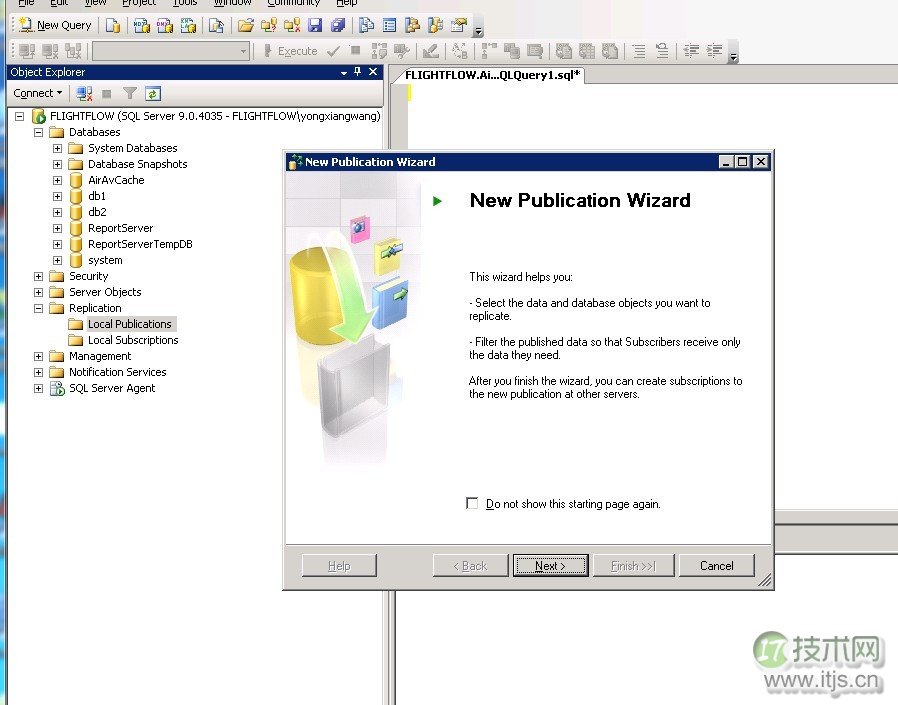Click the Cancel Executing Query stop icon
Screen dimensions: 898x705
pos(355,51)
